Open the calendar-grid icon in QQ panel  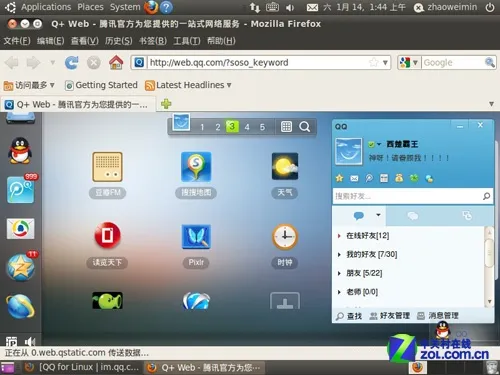pos(384,178)
